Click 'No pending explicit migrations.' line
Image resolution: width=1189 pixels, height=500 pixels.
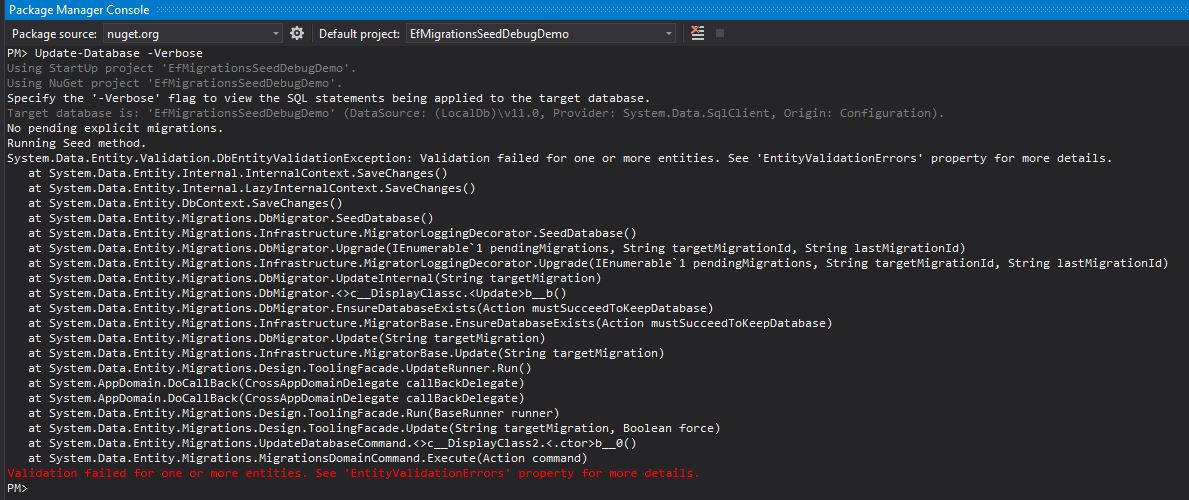click(115, 128)
